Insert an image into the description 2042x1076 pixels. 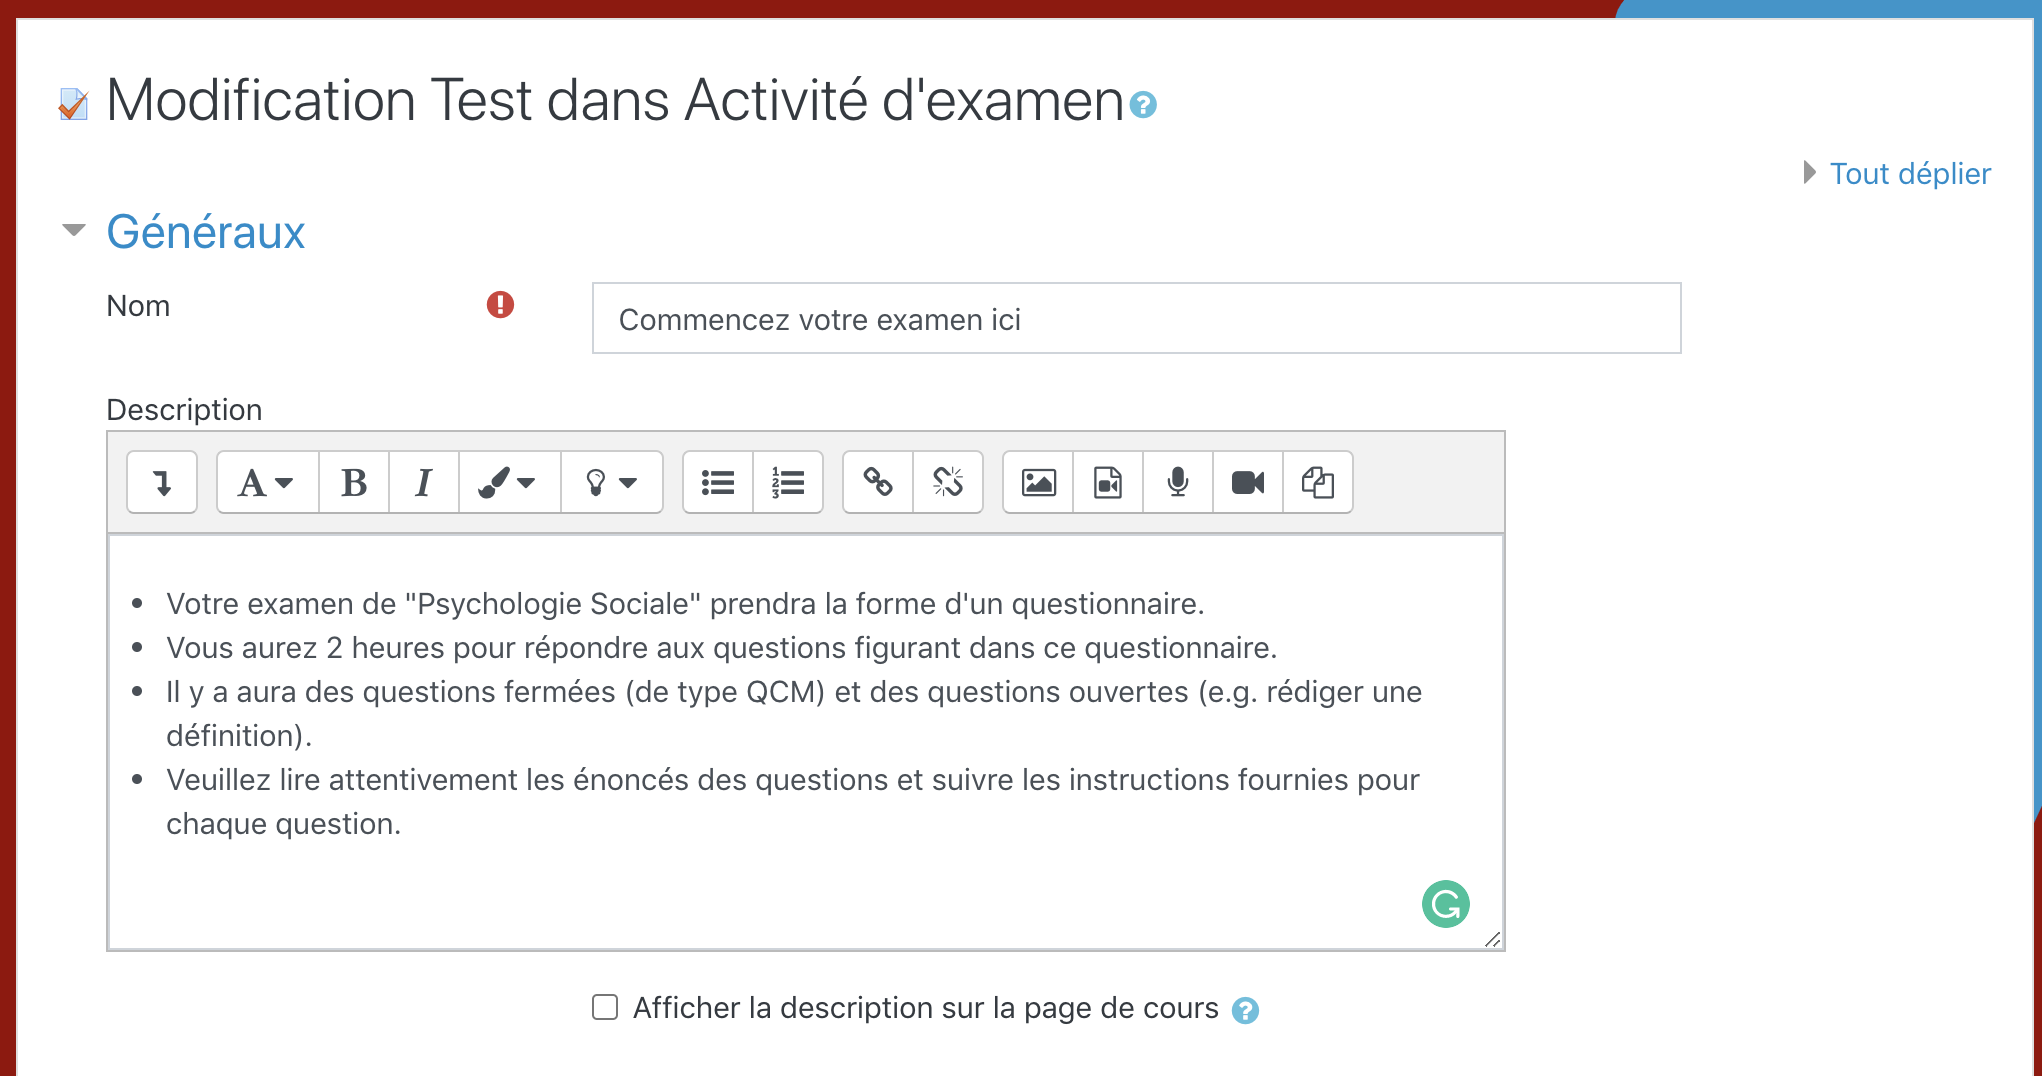click(x=1038, y=483)
